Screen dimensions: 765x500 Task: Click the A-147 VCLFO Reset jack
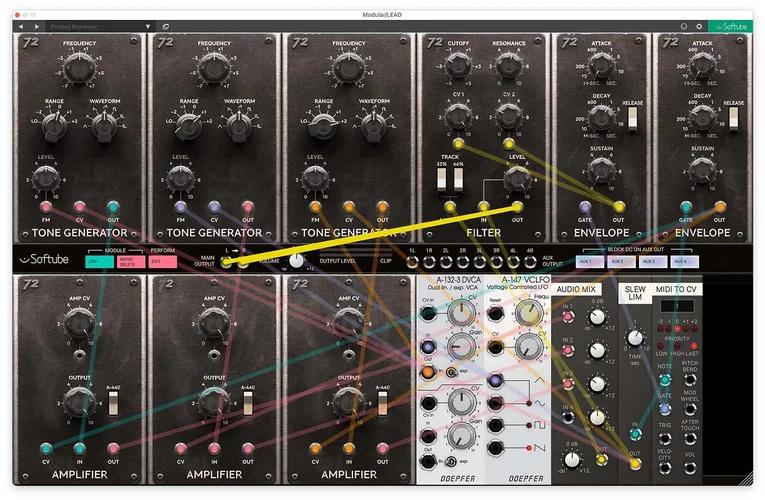pyautogui.click(x=495, y=314)
